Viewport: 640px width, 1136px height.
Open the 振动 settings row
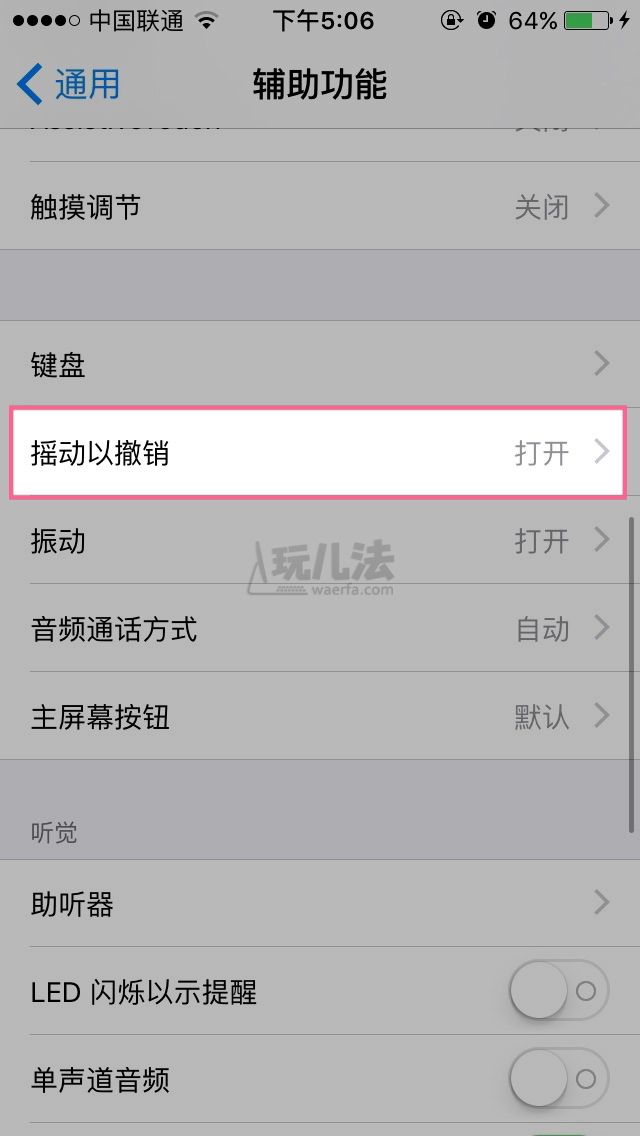(320, 540)
